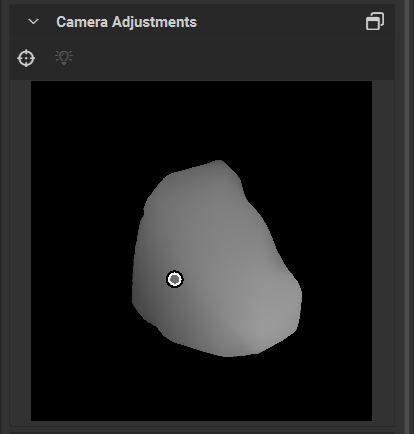Click the dark margin right of preview
Screen dimensions: 414x434
coord(383,250)
